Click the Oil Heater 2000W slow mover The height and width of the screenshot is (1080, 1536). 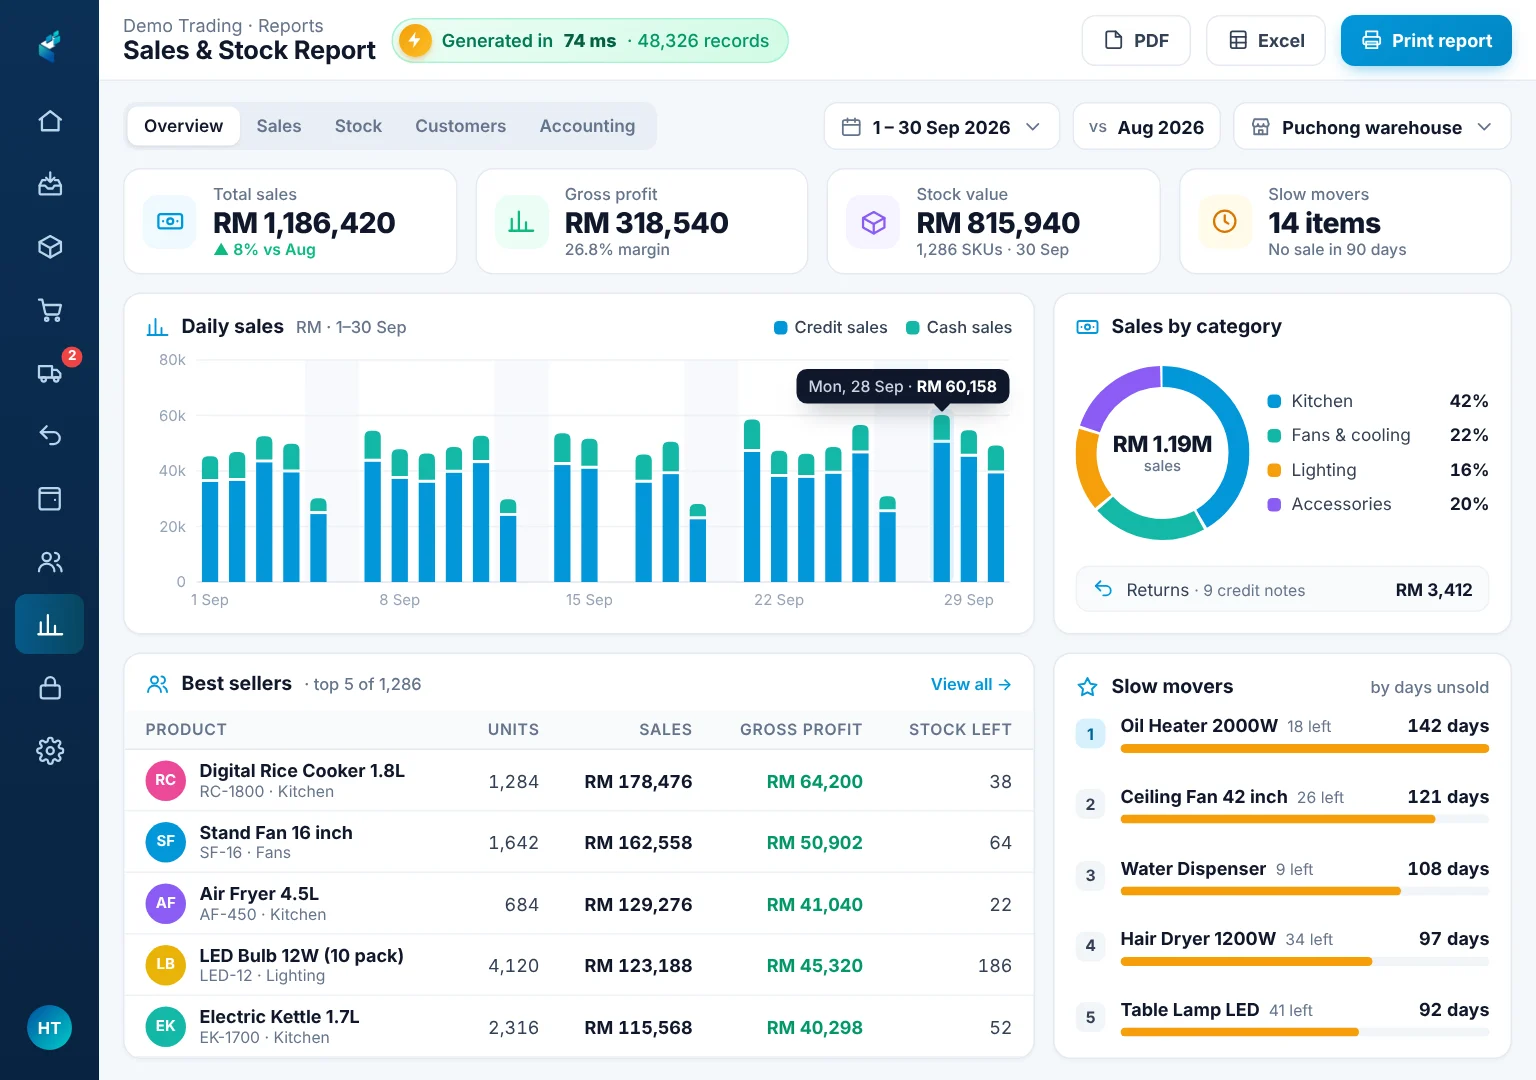1282,733
